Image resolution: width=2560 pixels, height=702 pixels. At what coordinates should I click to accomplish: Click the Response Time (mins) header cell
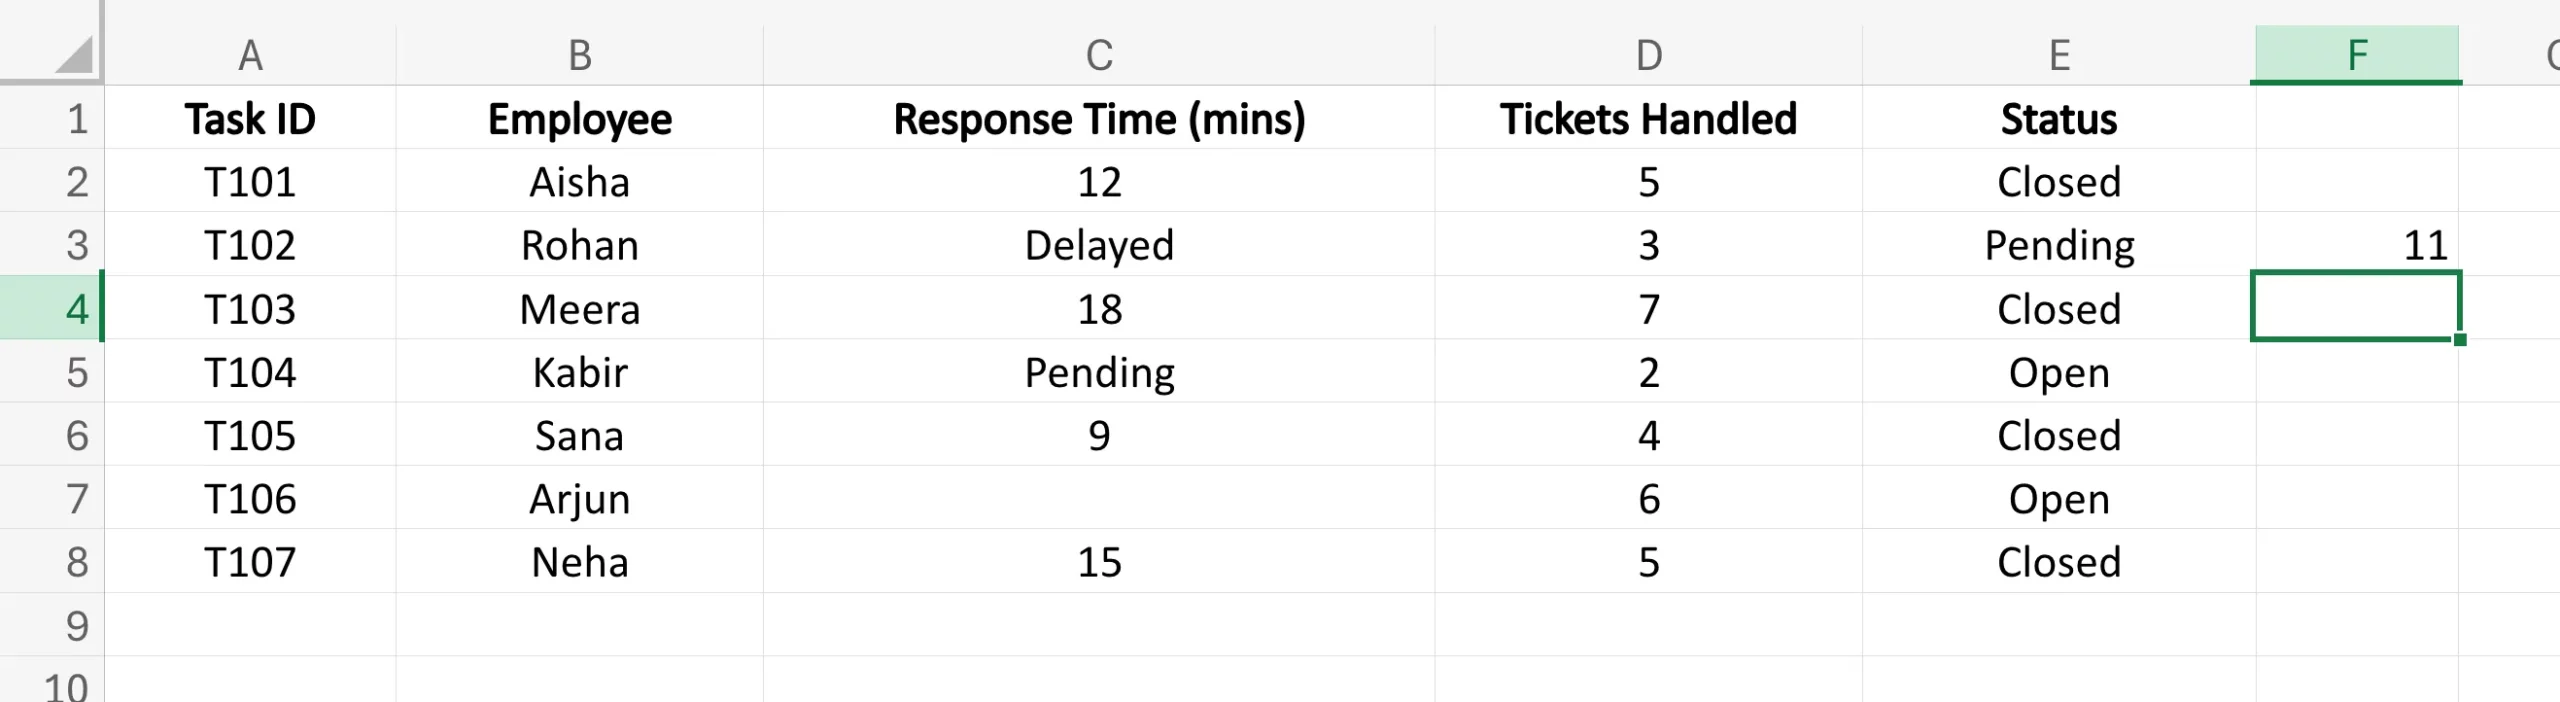click(1098, 119)
